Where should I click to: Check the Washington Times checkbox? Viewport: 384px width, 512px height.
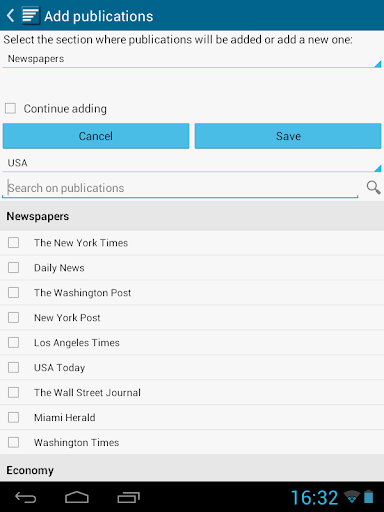click(x=13, y=442)
